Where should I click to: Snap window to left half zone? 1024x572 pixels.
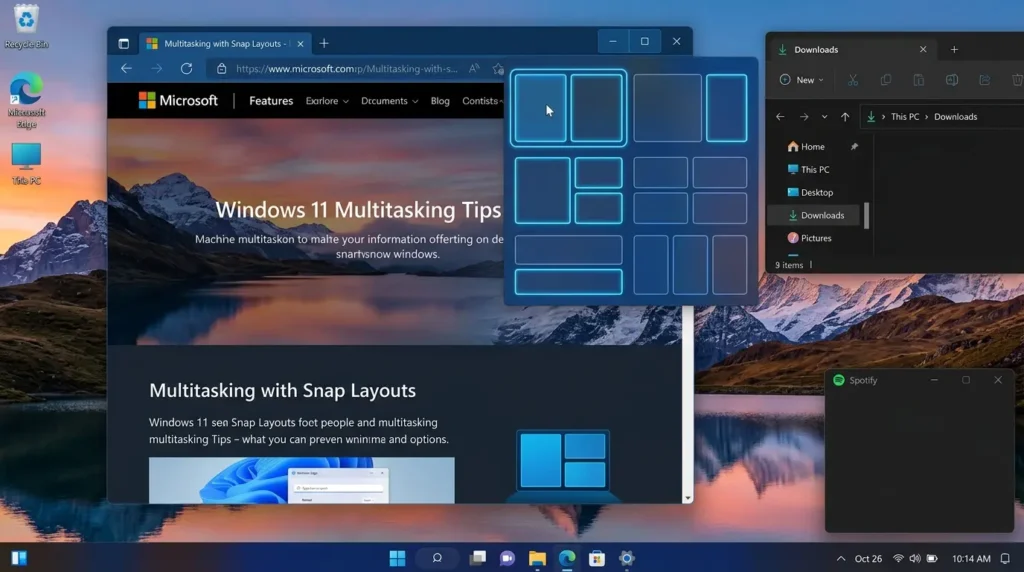(x=540, y=108)
